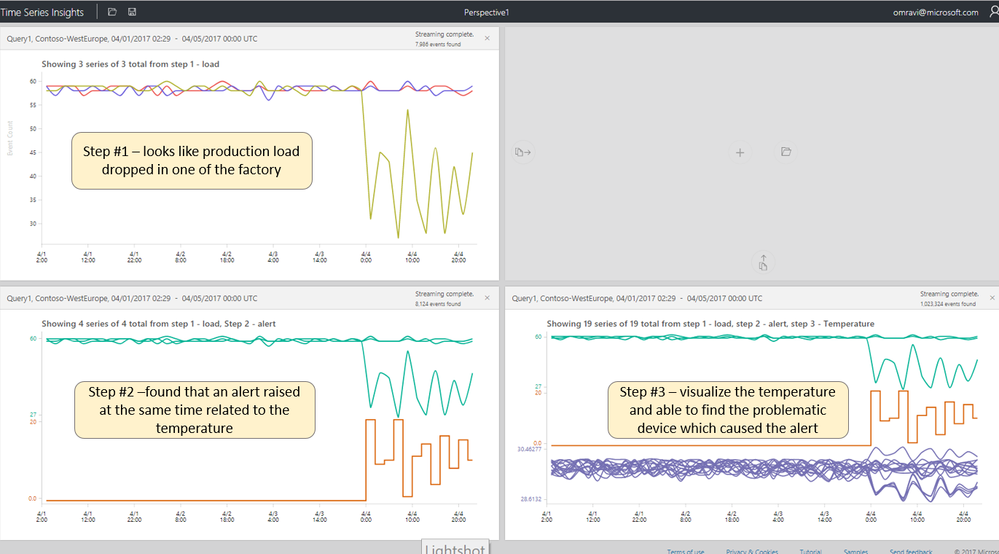The height and width of the screenshot is (554, 999).
Task: Select the Perspective1 title
Action: click(x=486, y=12)
